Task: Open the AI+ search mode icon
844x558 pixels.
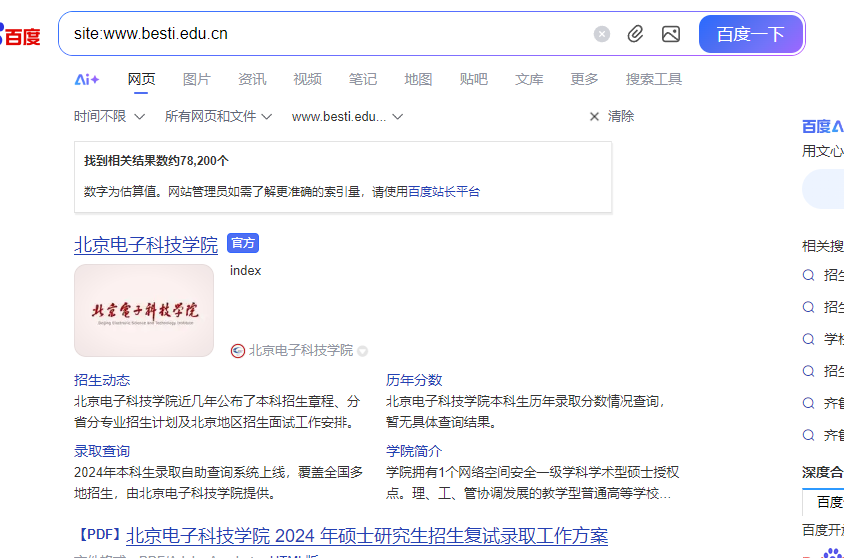Action: click(x=87, y=80)
